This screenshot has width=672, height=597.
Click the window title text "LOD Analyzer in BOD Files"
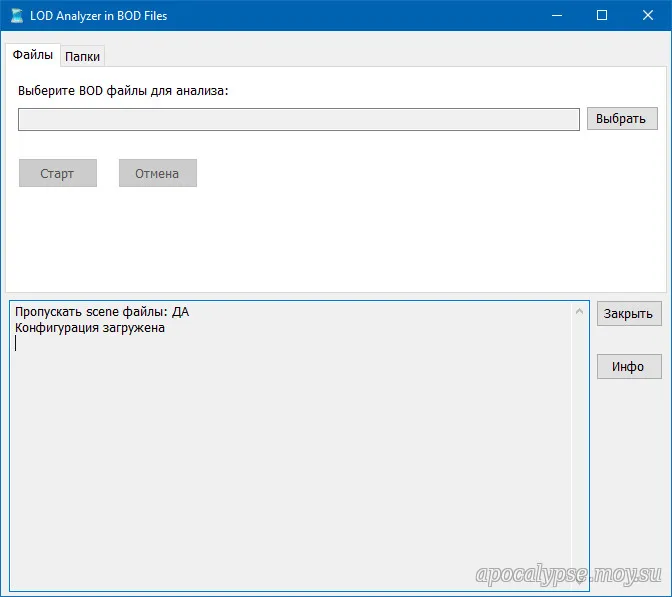coord(98,15)
